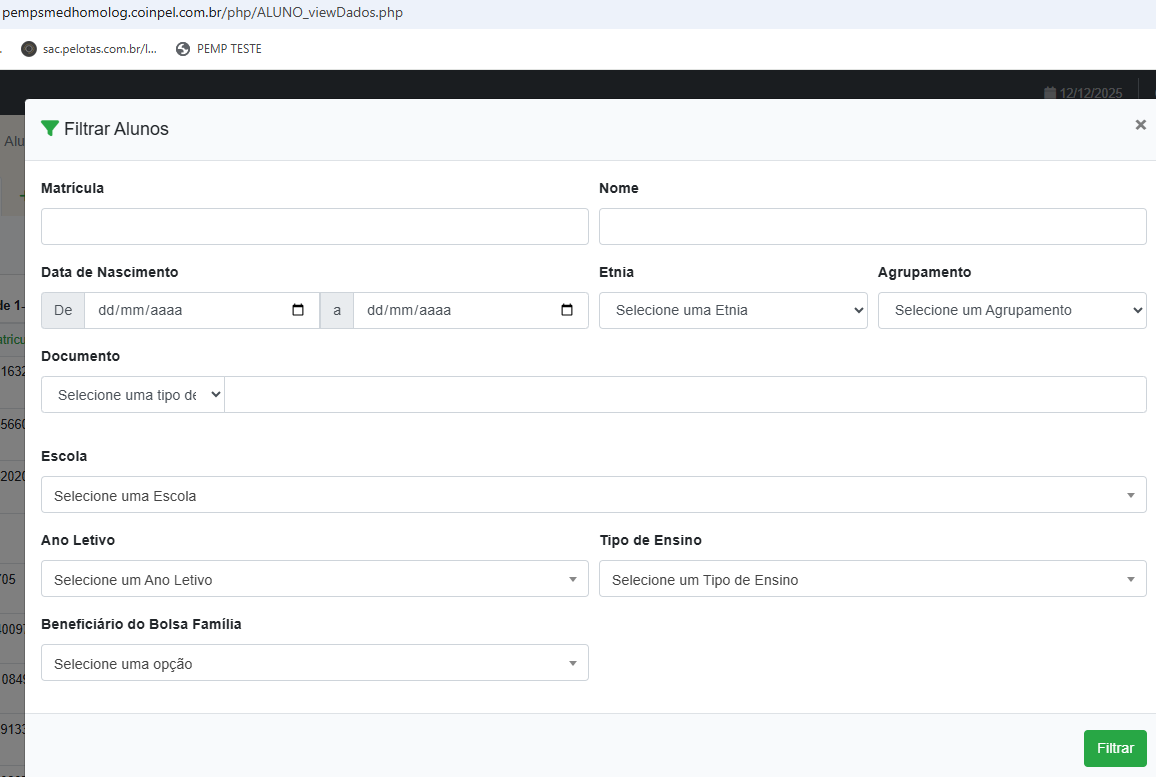This screenshot has height=777, width=1156.
Task: Select an Ano Letivo from dropdown
Action: [314, 579]
